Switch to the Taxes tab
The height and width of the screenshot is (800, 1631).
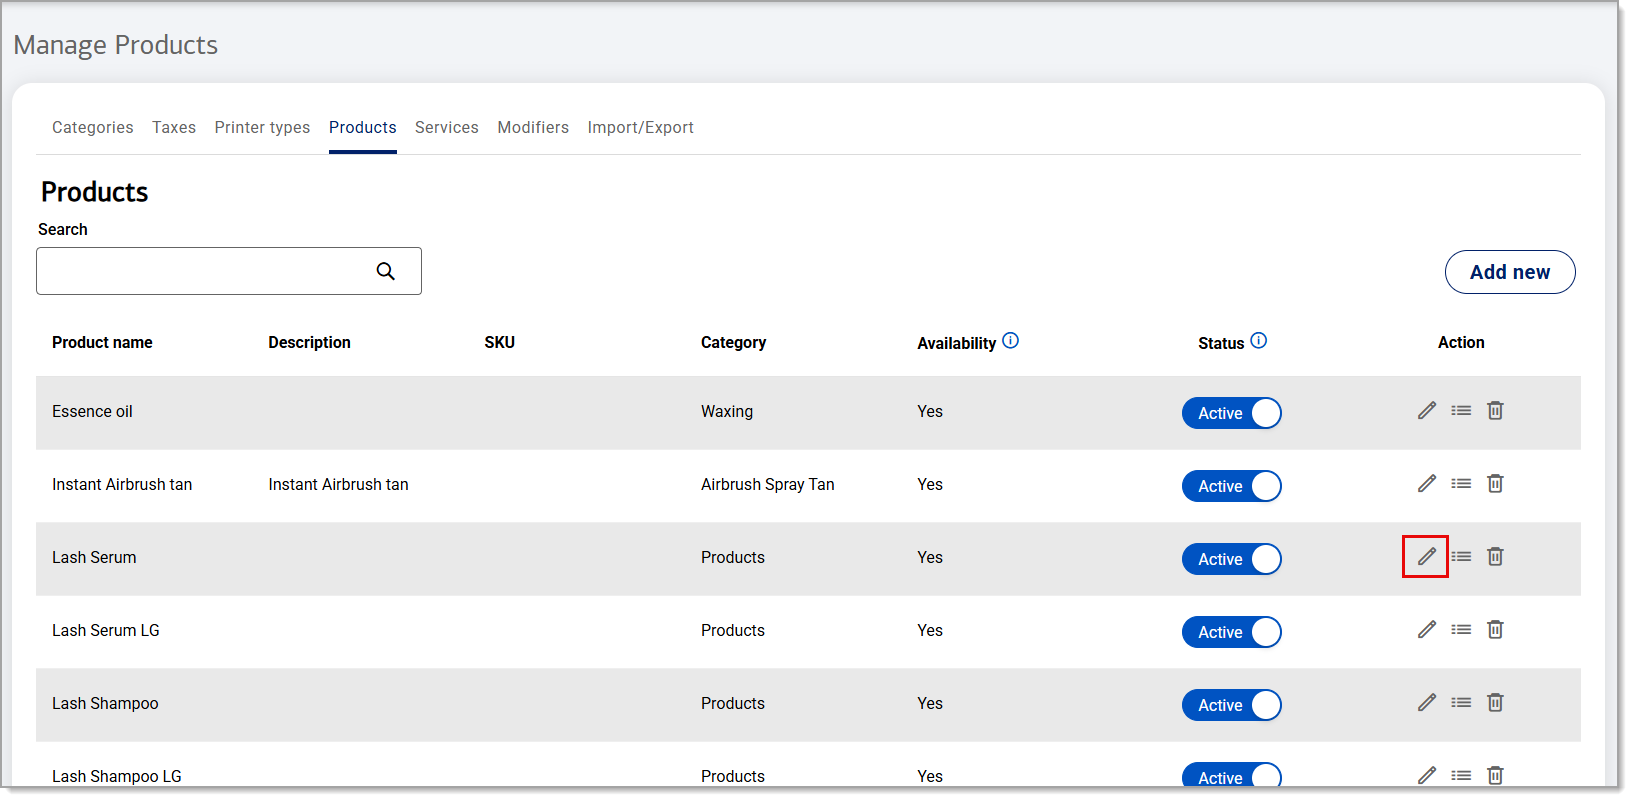[174, 127]
